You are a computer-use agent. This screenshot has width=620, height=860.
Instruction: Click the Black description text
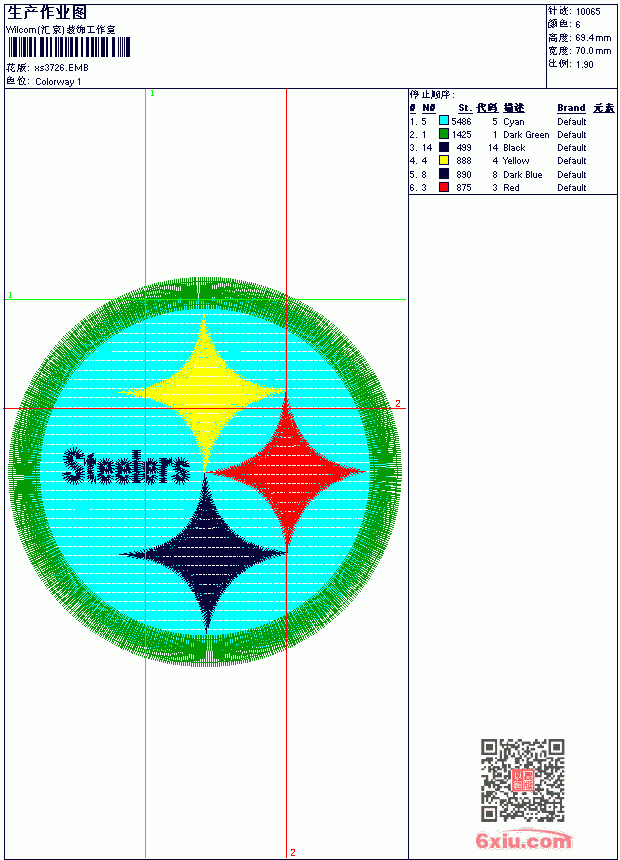point(514,148)
